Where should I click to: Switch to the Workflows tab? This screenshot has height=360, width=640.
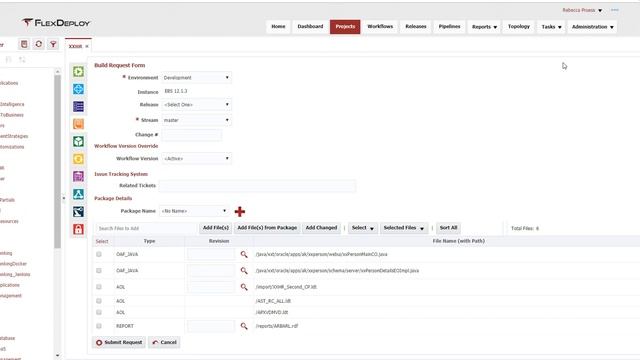(x=380, y=27)
